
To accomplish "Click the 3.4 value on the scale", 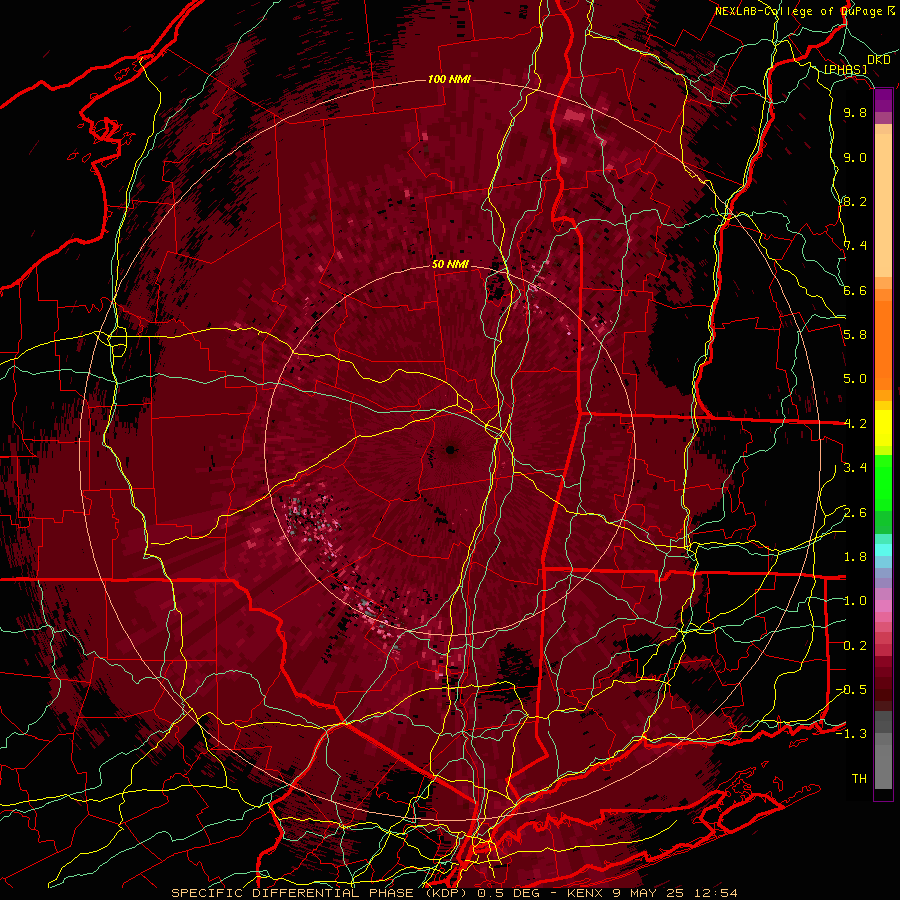I will click(855, 468).
